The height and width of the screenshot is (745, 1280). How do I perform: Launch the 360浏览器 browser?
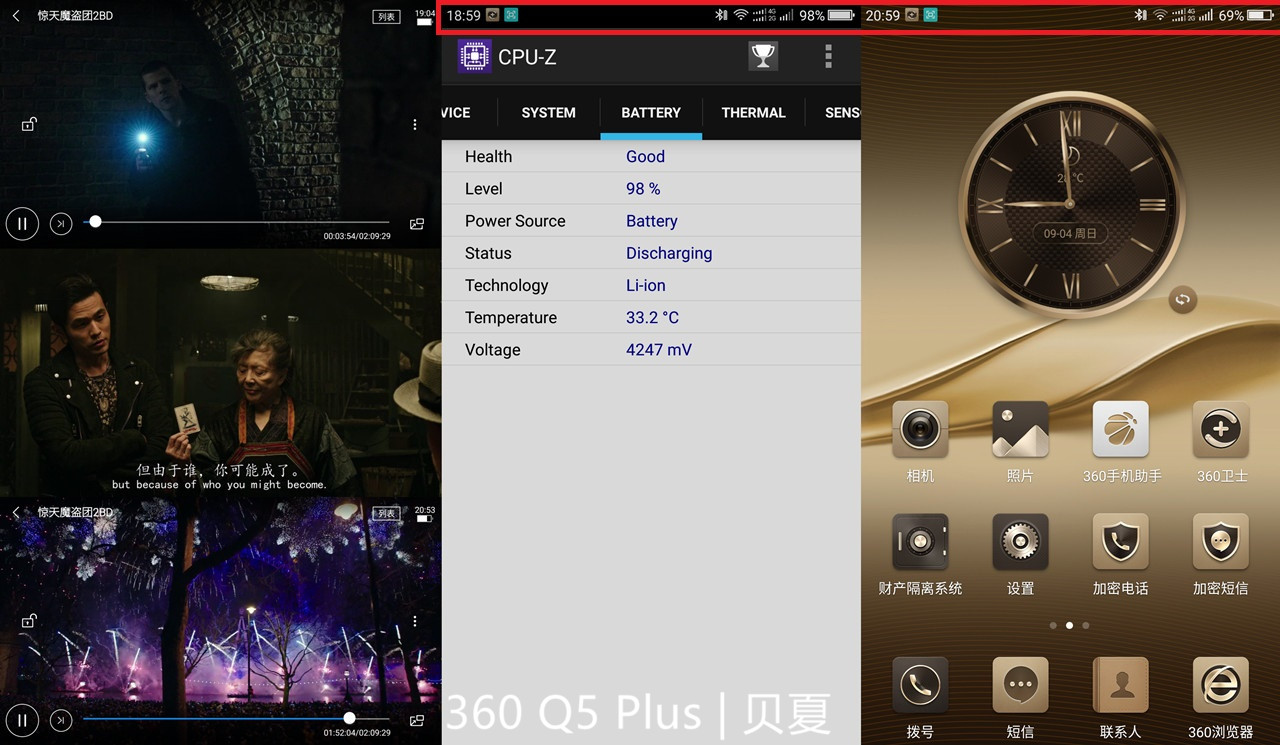coord(1221,685)
